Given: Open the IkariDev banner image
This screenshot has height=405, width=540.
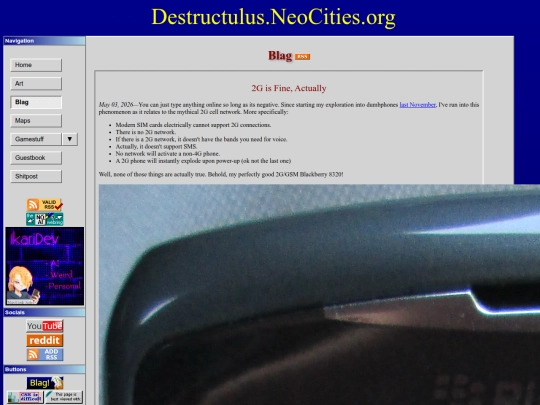Looking at the screenshot, I should [x=45, y=266].
